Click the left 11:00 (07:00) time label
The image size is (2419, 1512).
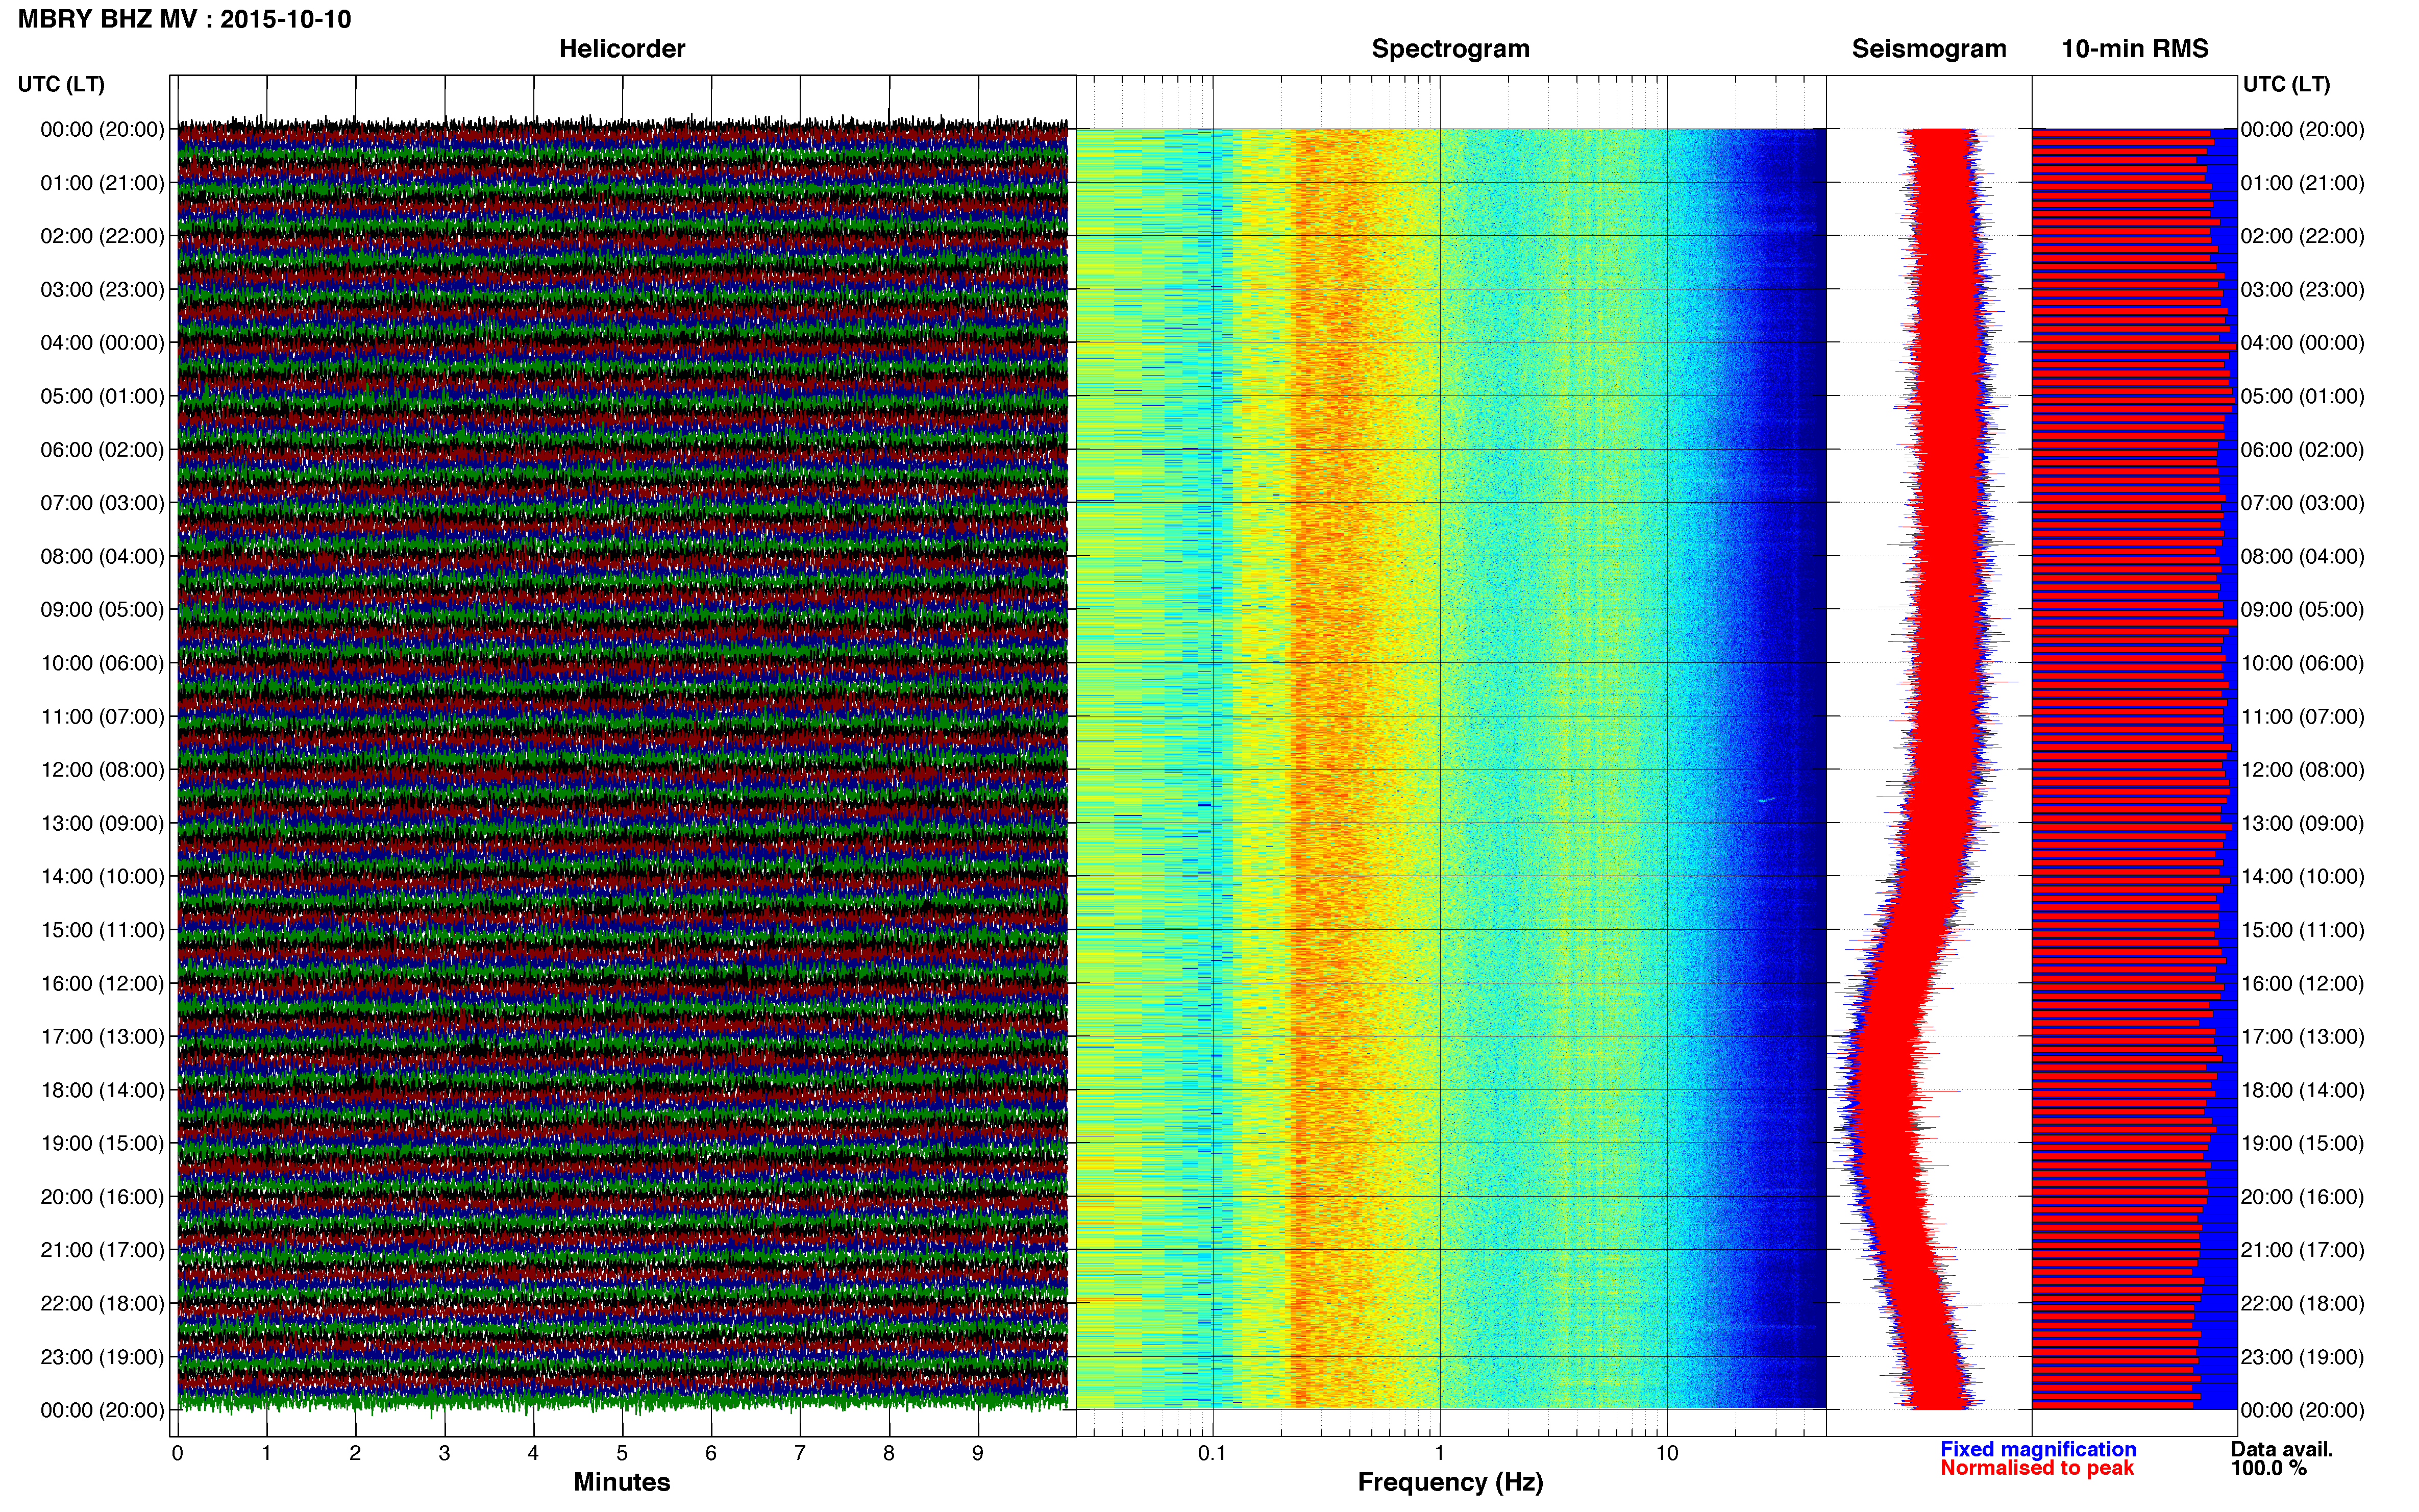click(x=102, y=717)
